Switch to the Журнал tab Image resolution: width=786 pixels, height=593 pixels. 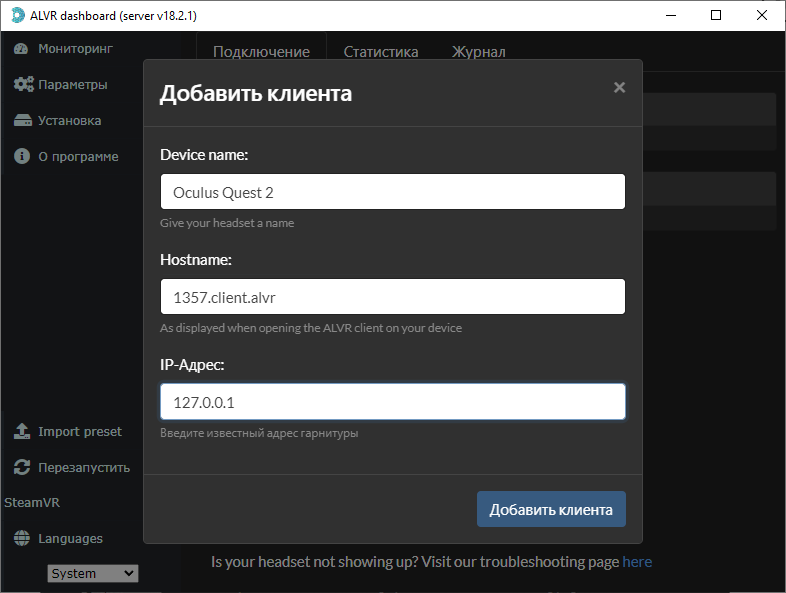tap(479, 52)
